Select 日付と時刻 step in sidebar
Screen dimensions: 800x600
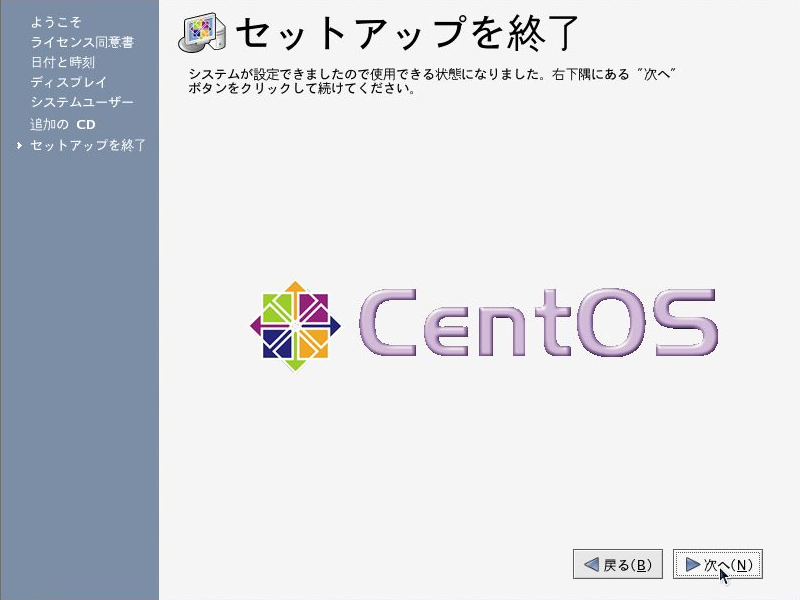pyautogui.click(x=63, y=62)
